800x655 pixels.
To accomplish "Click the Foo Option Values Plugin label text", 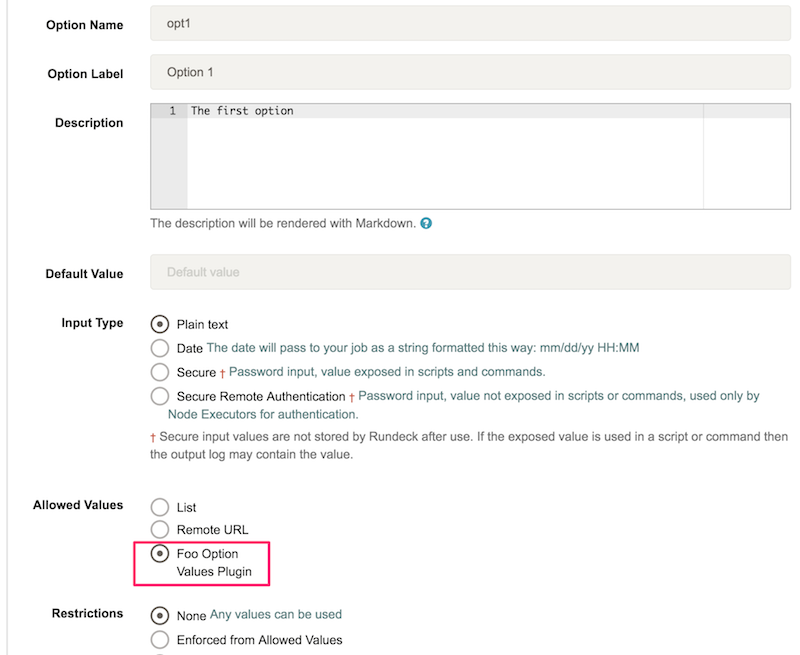I will pyautogui.click(x=214, y=563).
